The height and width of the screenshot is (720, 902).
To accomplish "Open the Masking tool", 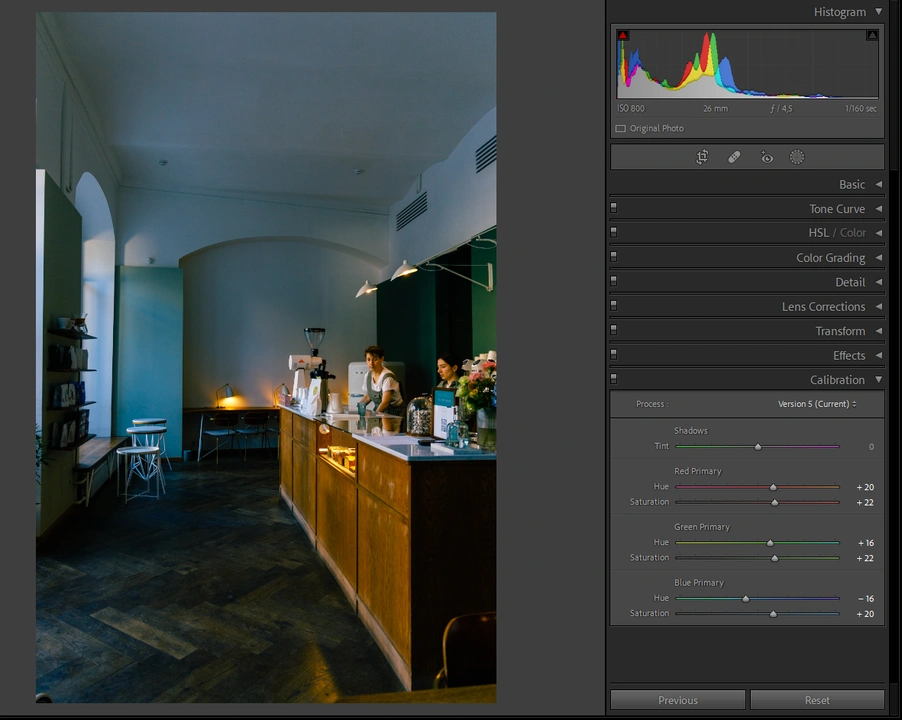I will point(797,157).
